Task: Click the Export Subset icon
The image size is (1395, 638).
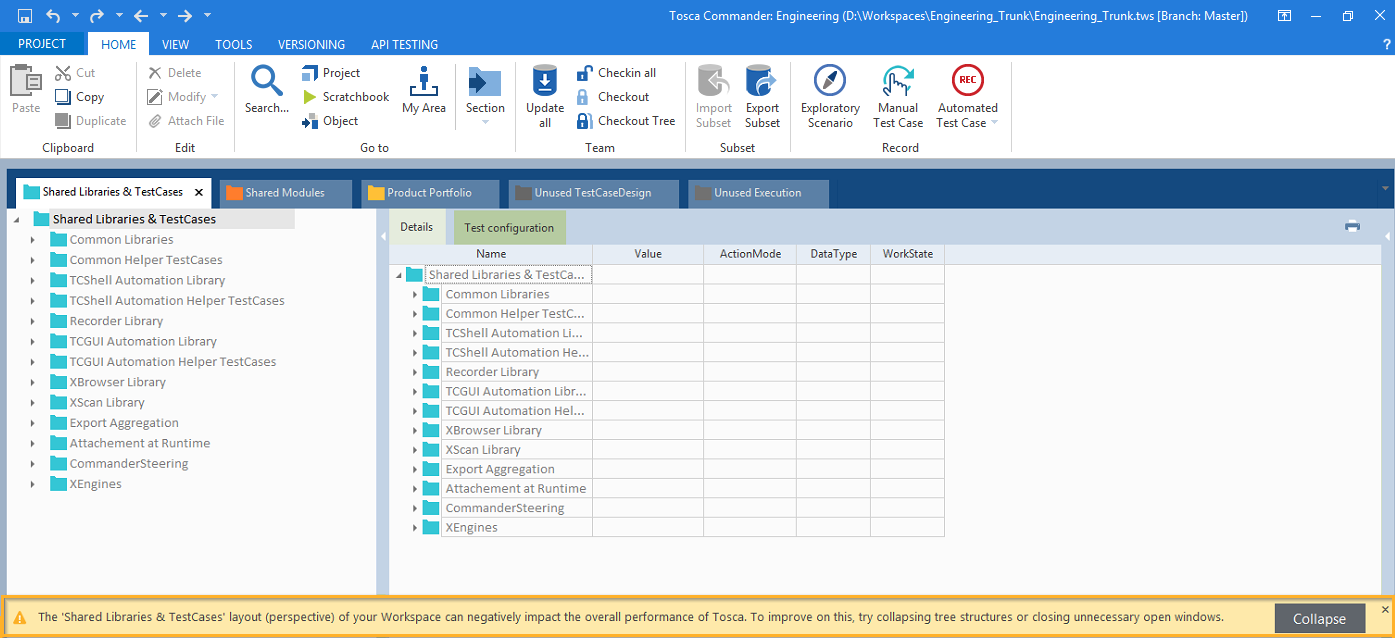Action: point(762,81)
